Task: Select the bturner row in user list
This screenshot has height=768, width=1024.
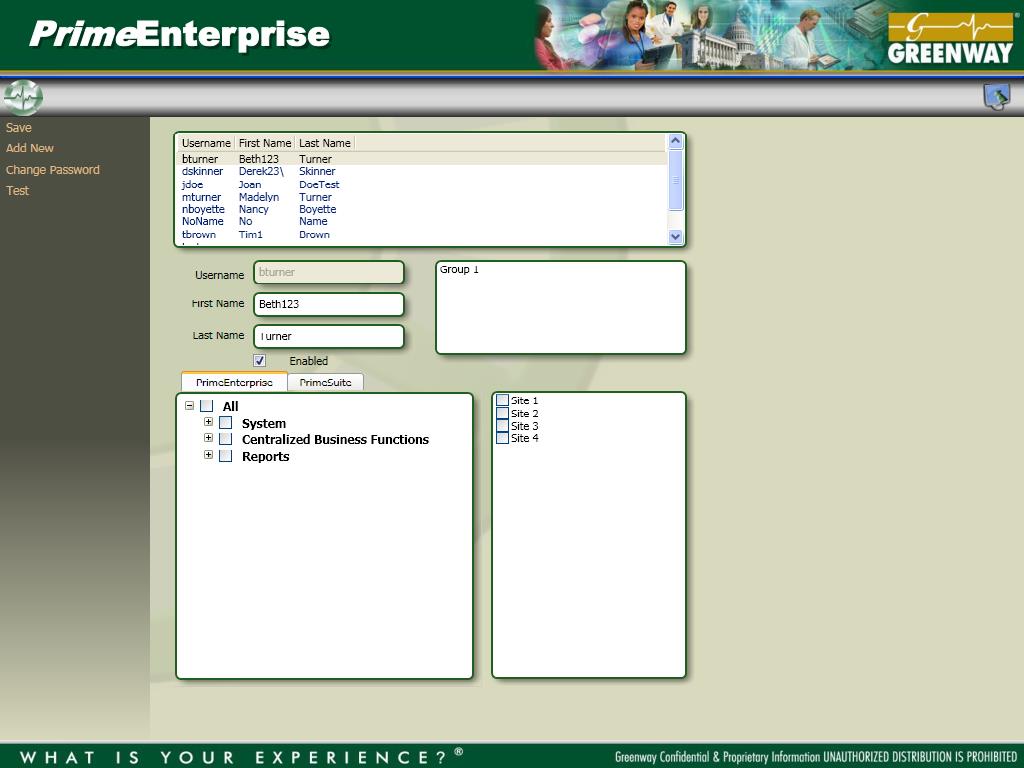Action: tap(422, 159)
